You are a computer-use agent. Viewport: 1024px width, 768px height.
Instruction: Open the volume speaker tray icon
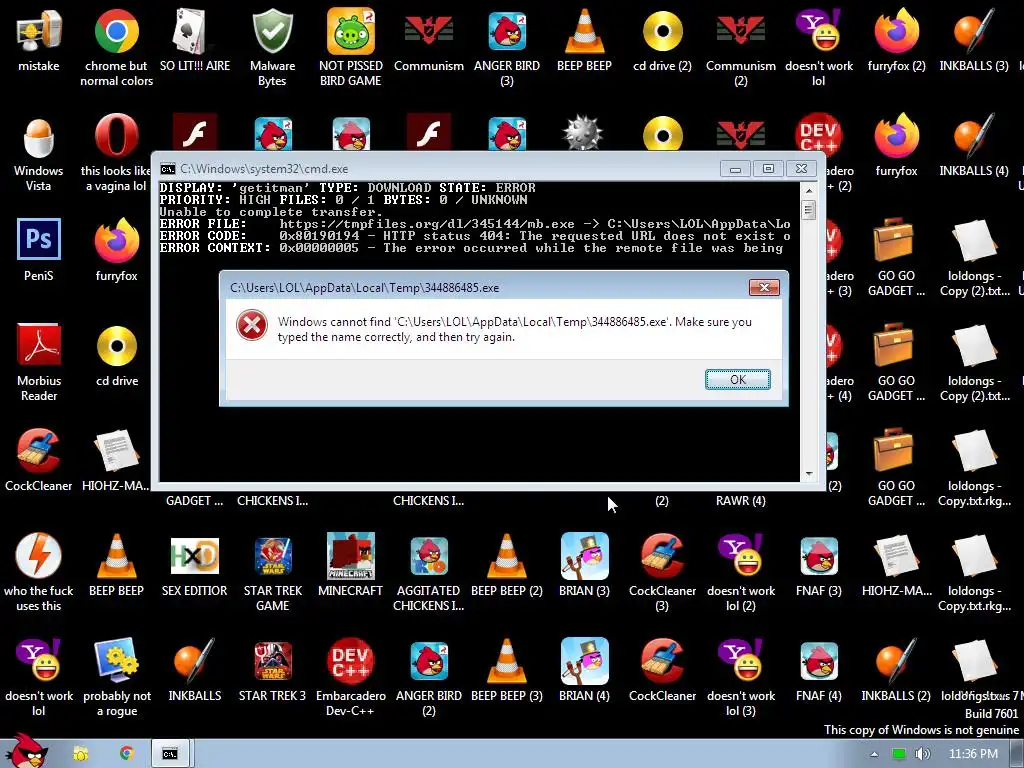point(922,754)
